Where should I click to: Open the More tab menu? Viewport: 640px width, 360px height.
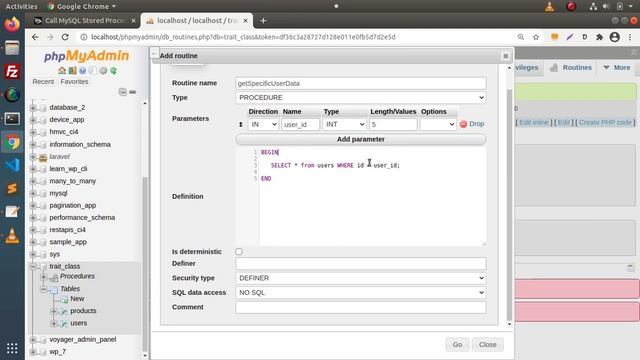pos(617,68)
